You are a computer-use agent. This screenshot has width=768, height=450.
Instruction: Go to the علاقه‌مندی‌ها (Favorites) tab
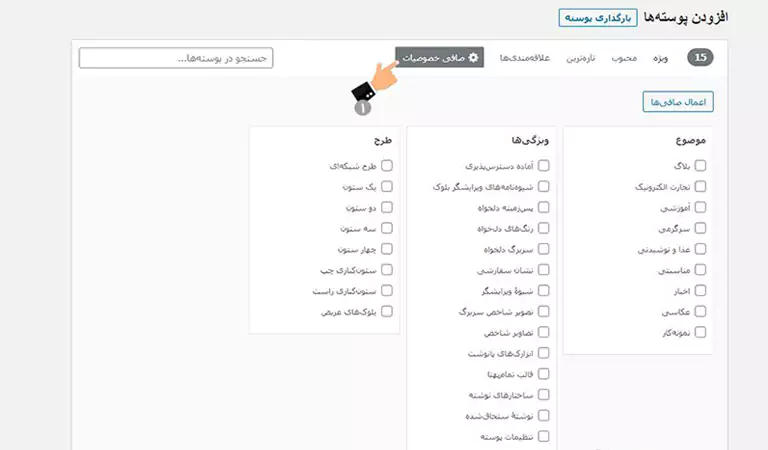coord(525,58)
